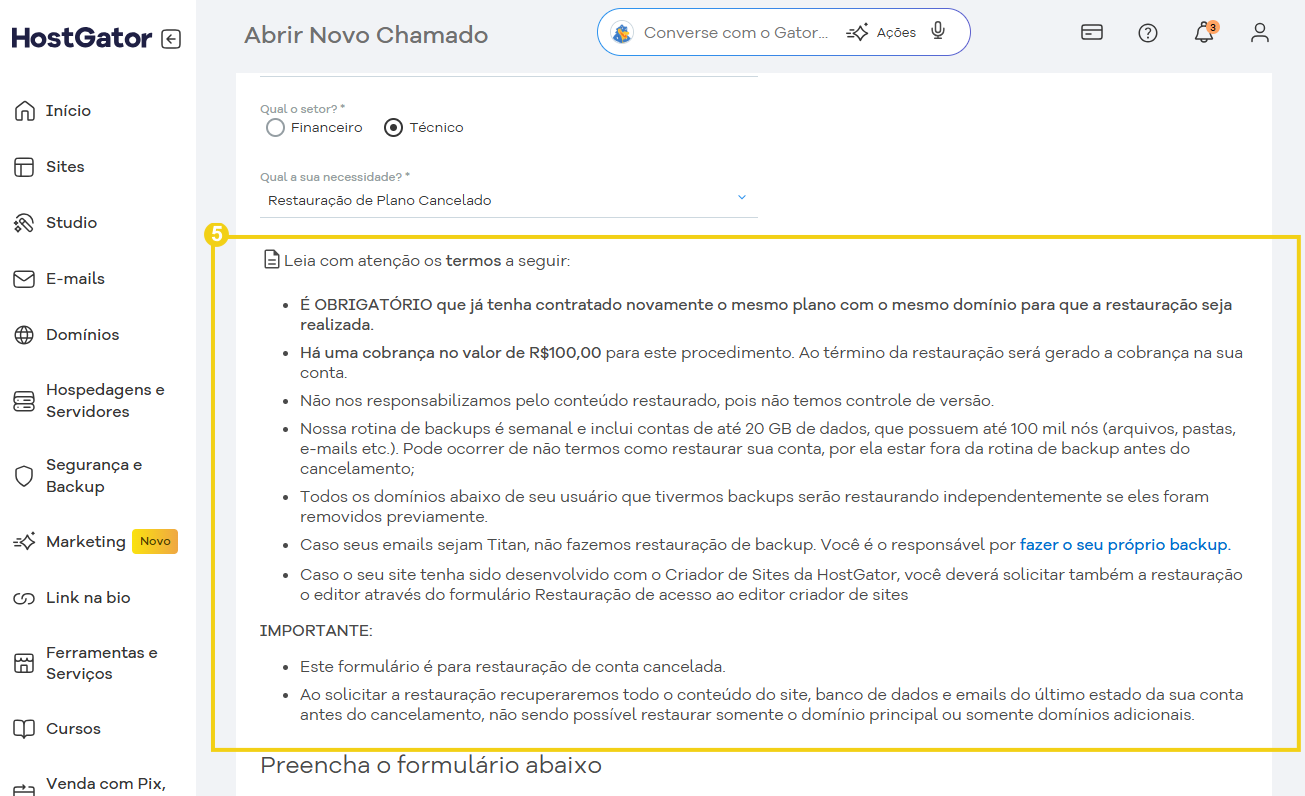Click the Hospedagens e Servidores server icon

coord(24,401)
